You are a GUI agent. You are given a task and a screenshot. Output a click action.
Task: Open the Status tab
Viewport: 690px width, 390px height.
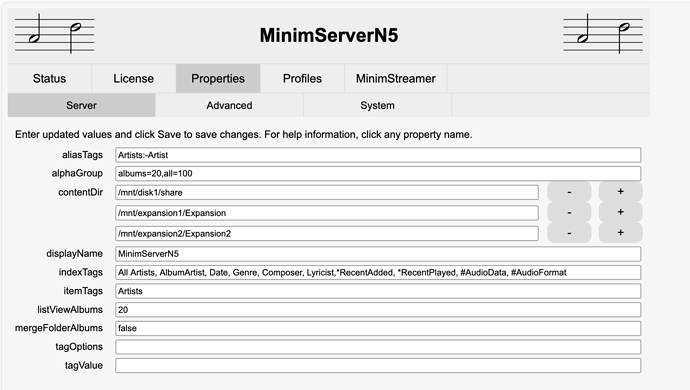(x=49, y=78)
